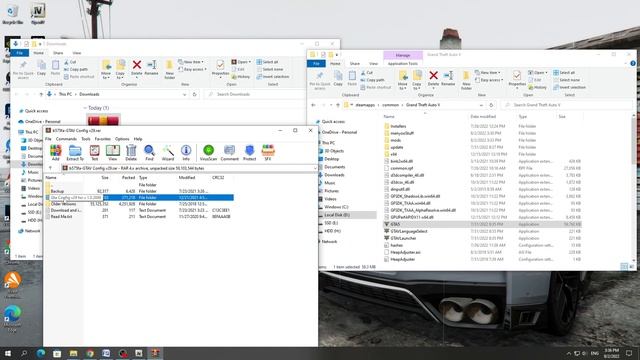Open WinRAR Tools menu
Viewport: 640px width, 360px height.
point(86,139)
